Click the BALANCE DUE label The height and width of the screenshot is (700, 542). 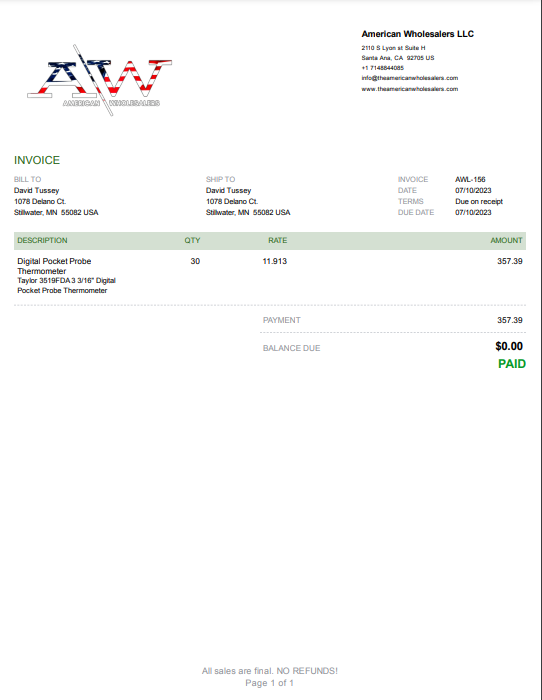292,348
